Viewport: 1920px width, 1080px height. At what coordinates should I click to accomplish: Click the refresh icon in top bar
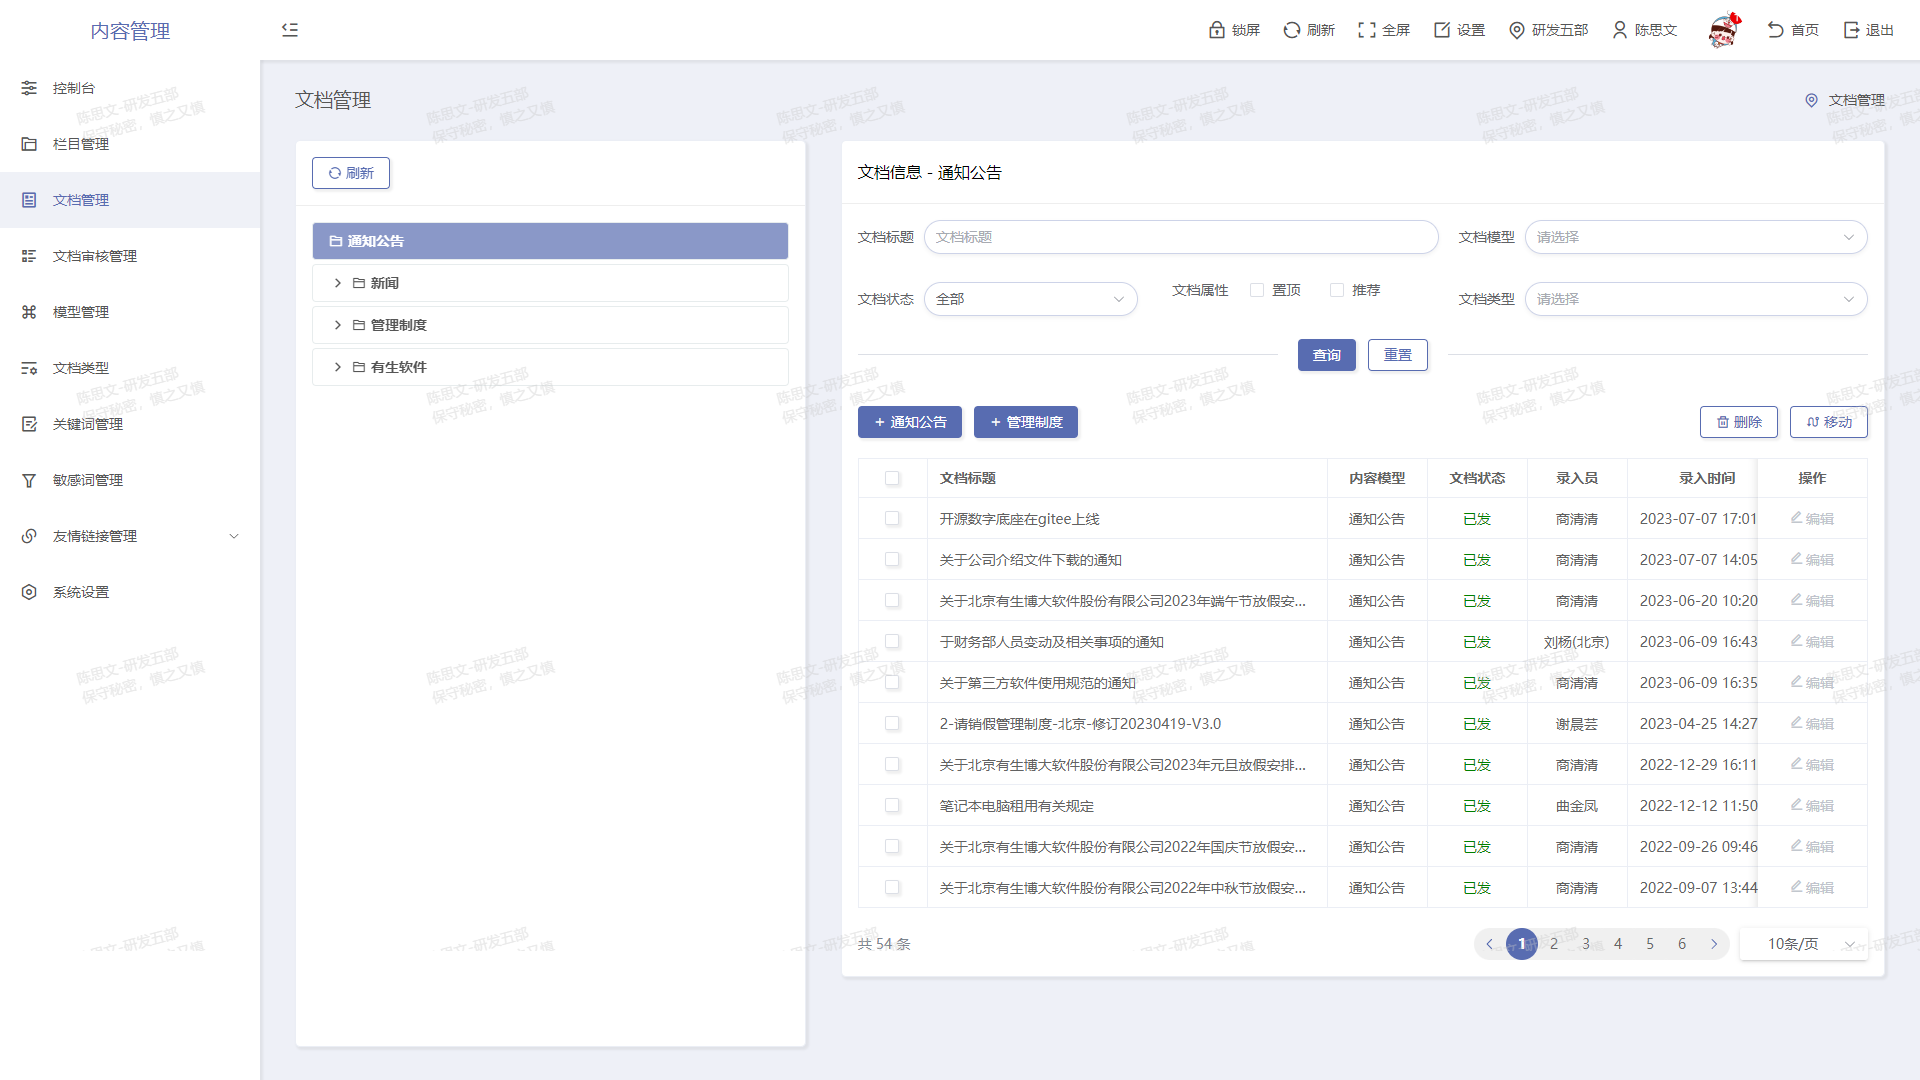1292,30
